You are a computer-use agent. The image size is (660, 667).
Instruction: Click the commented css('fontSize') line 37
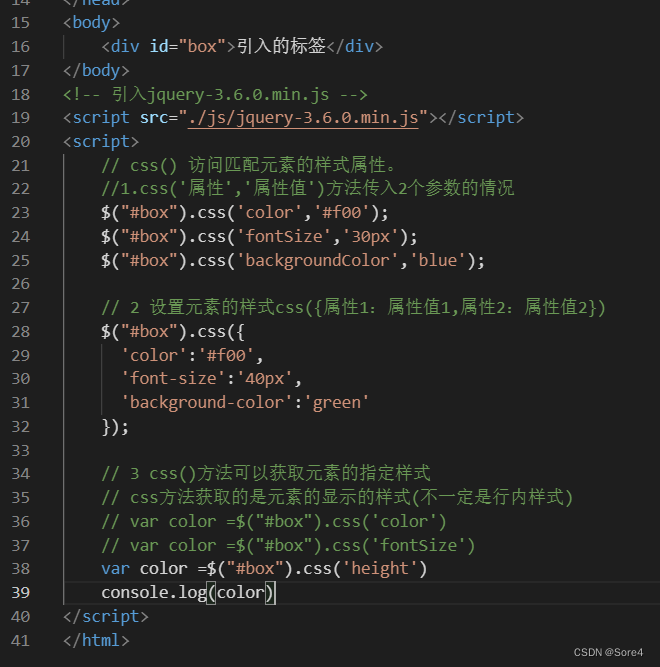(288, 545)
